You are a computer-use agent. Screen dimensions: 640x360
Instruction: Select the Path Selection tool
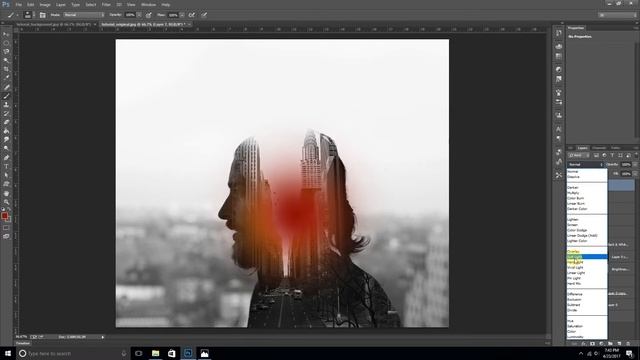click(6, 175)
